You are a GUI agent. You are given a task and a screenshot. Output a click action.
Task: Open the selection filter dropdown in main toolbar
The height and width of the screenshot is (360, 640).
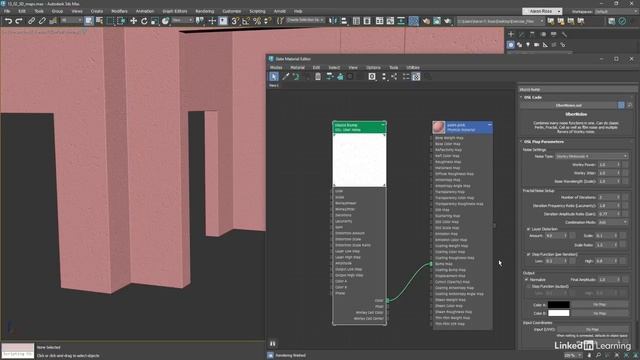pyautogui.click(x=71, y=20)
